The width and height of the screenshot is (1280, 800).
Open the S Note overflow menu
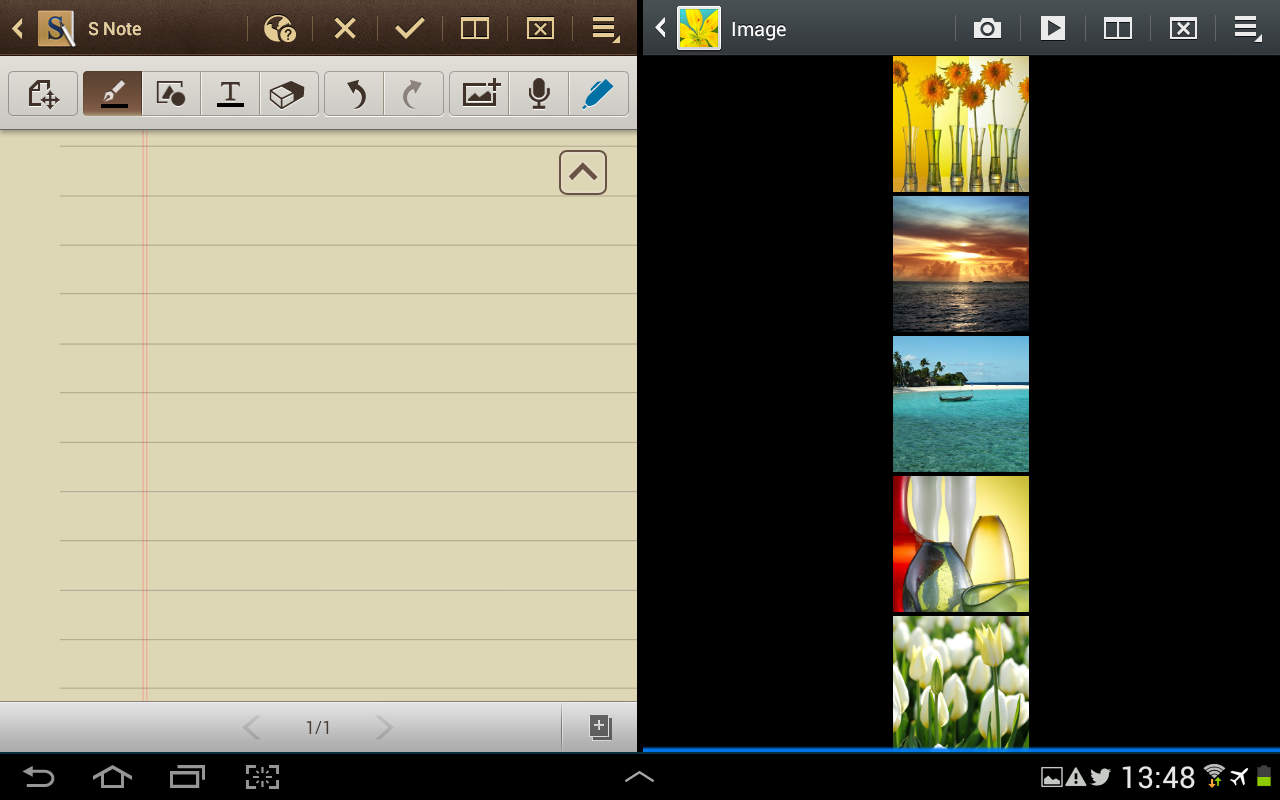[x=605, y=29]
